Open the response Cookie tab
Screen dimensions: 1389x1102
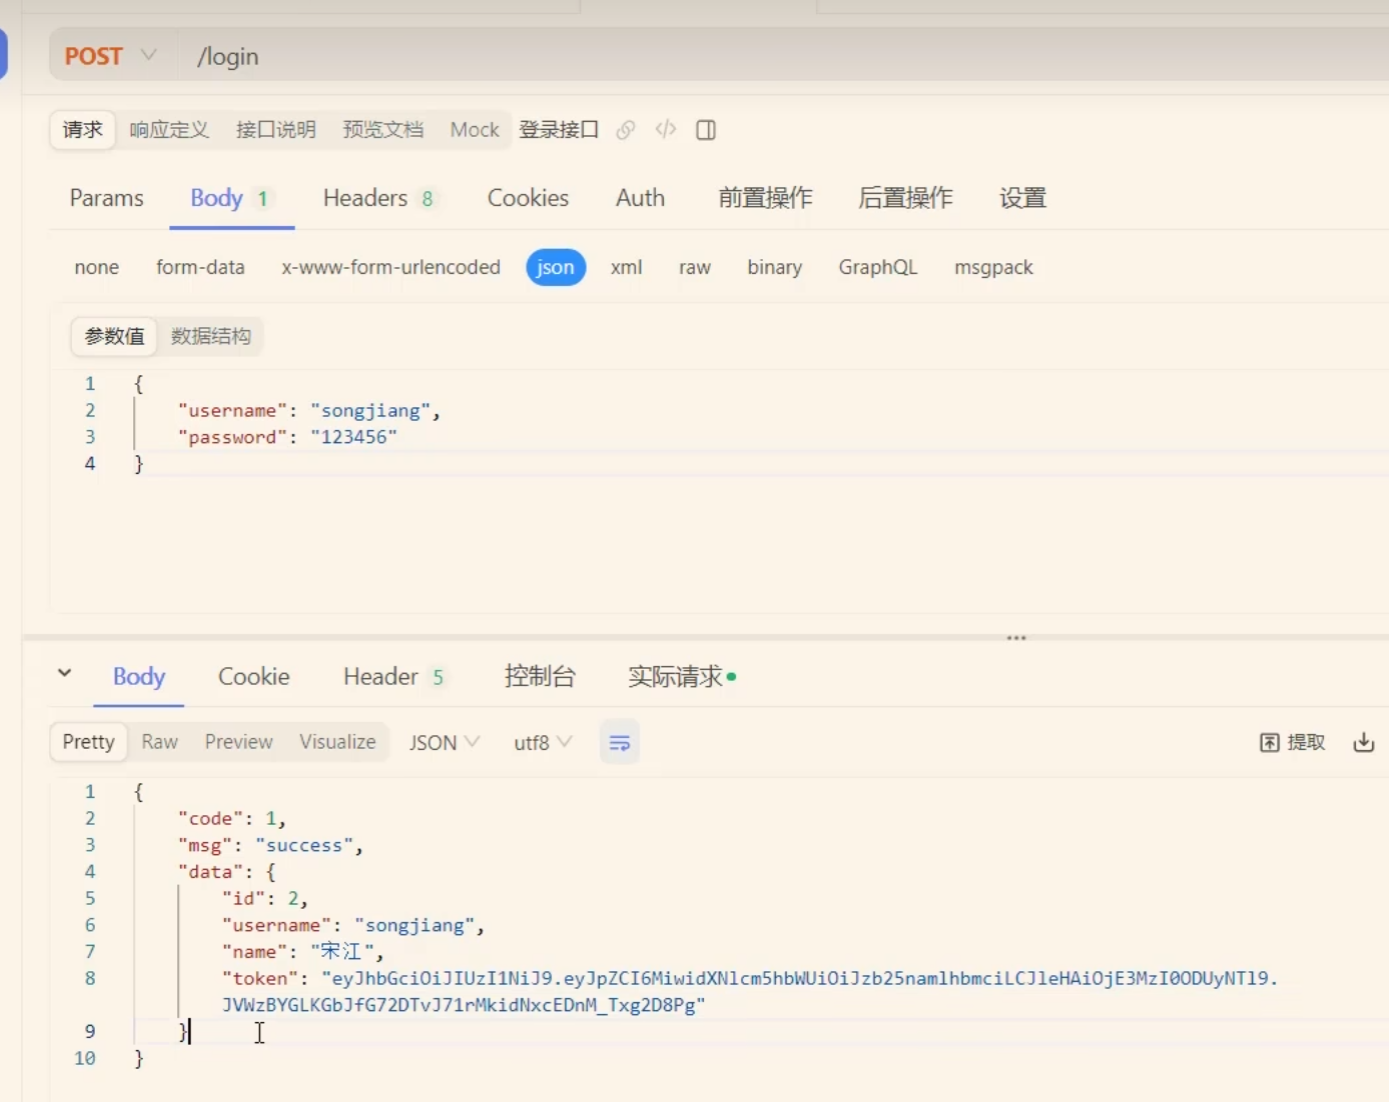[254, 677]
